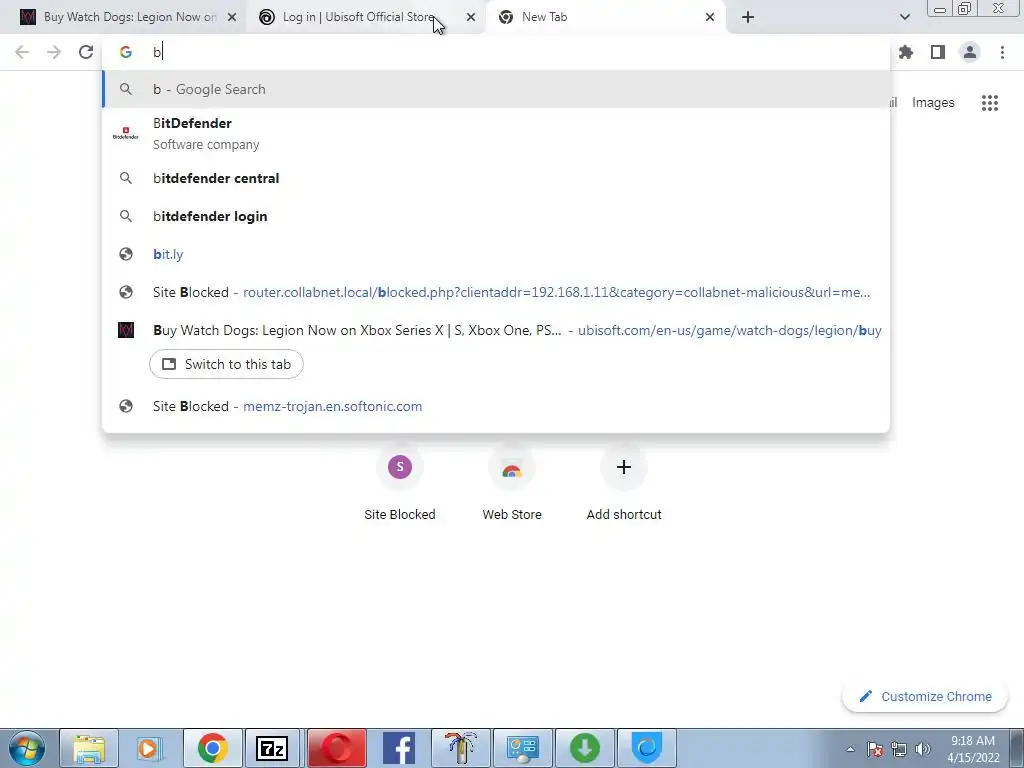Open the Extensions puzzle icon
The width and height of the screenshot is (1024, 768).
(x=906, y=52)
